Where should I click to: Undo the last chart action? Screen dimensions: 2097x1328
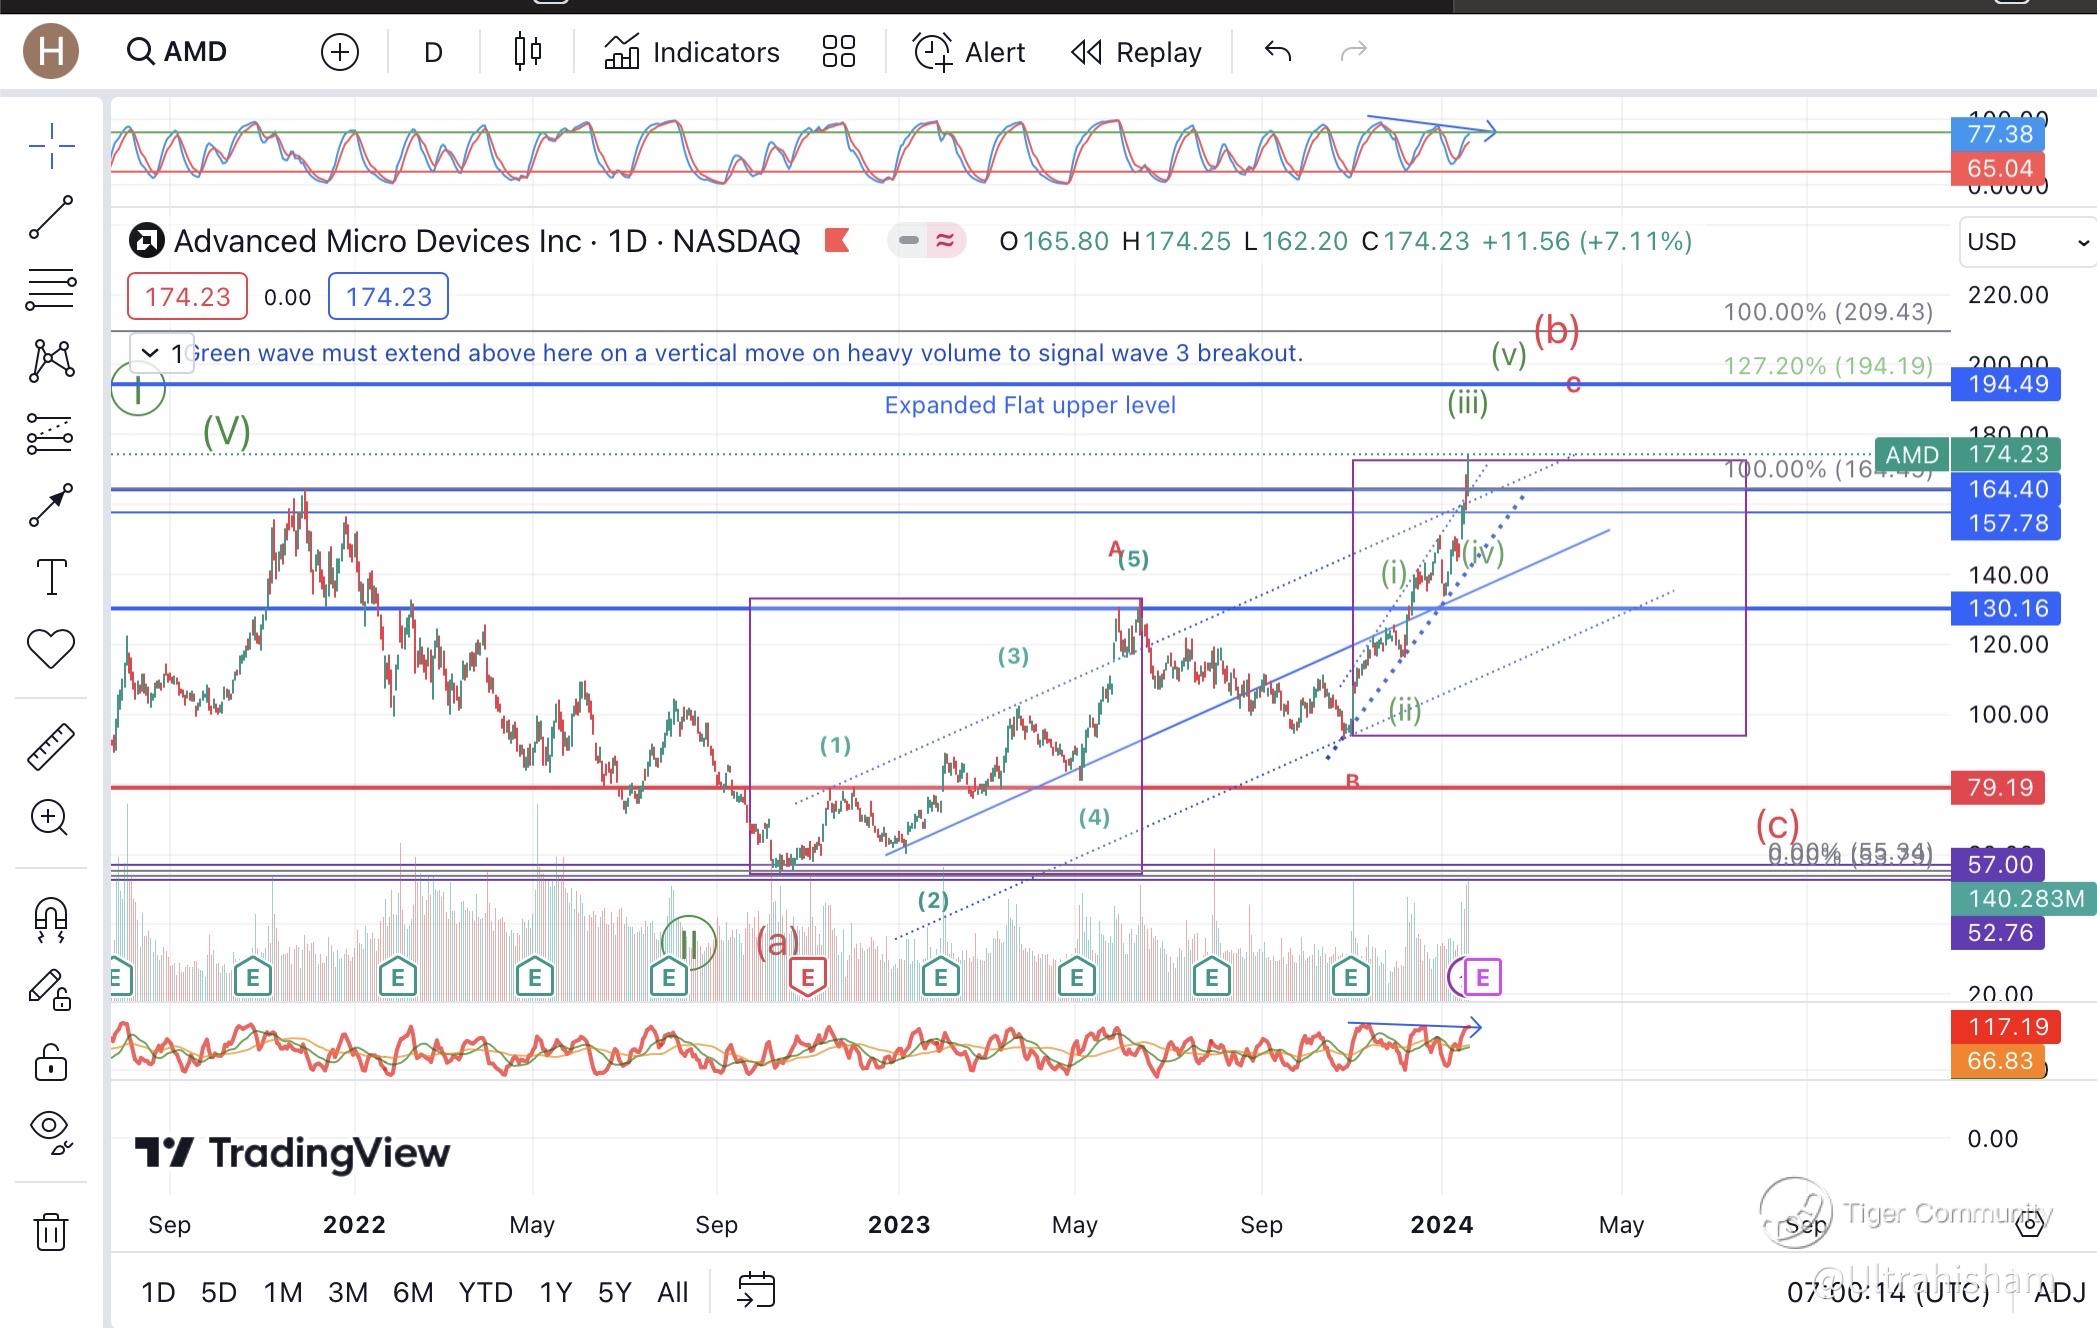click(1278, 51)
